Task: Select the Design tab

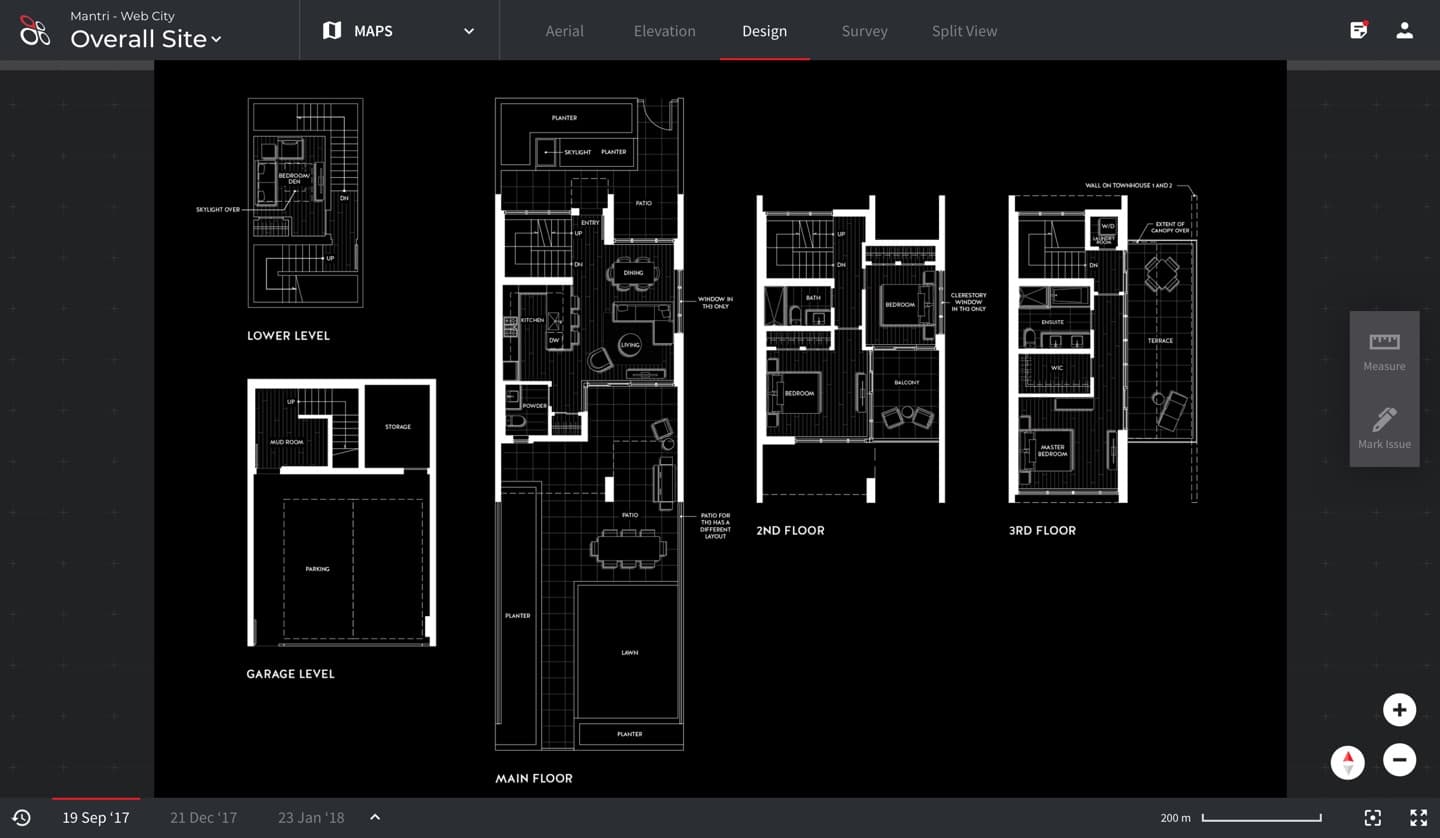Action: click(x=765, y=31)
